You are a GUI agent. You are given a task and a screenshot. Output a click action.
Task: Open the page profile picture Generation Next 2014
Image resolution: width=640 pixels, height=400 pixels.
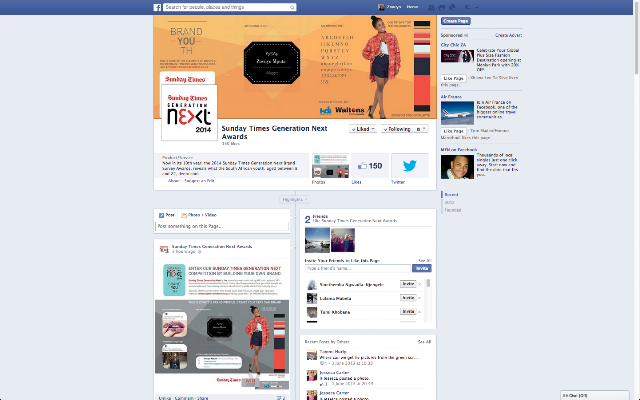pyautogui.click(x=189, y=112)
